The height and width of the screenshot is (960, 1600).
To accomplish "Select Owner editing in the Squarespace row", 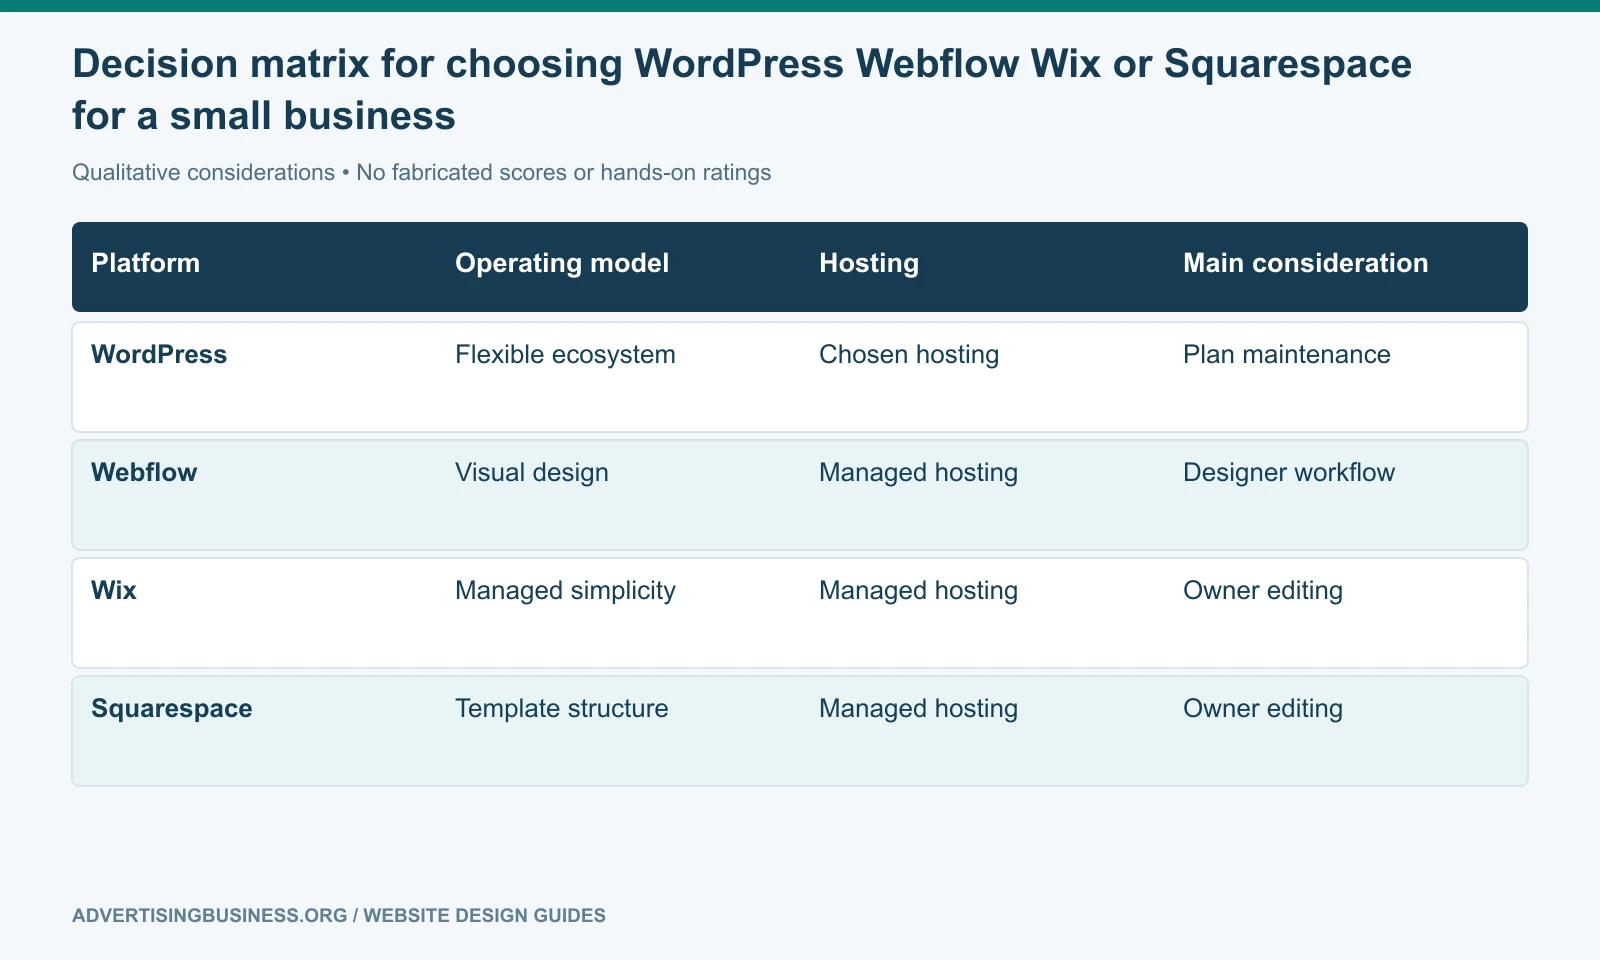I will click(x=1263, y=708).
